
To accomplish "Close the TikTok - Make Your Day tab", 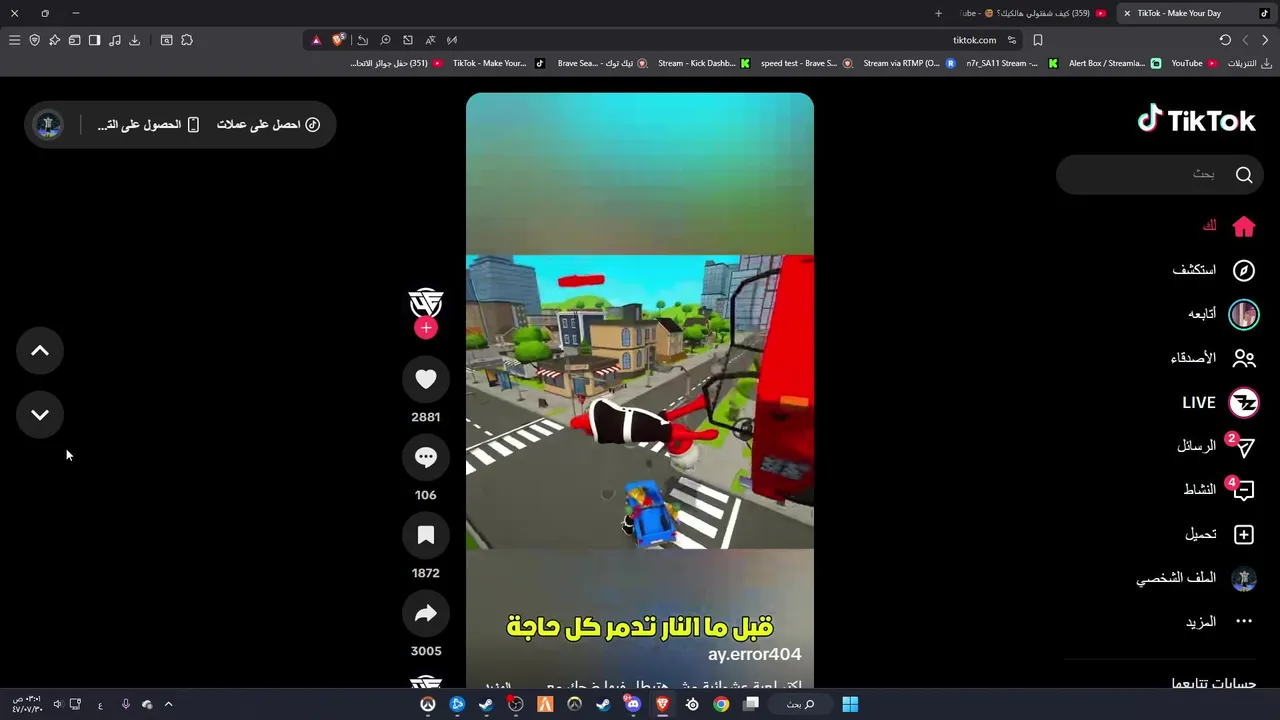I will click(x=1127, y=13).
